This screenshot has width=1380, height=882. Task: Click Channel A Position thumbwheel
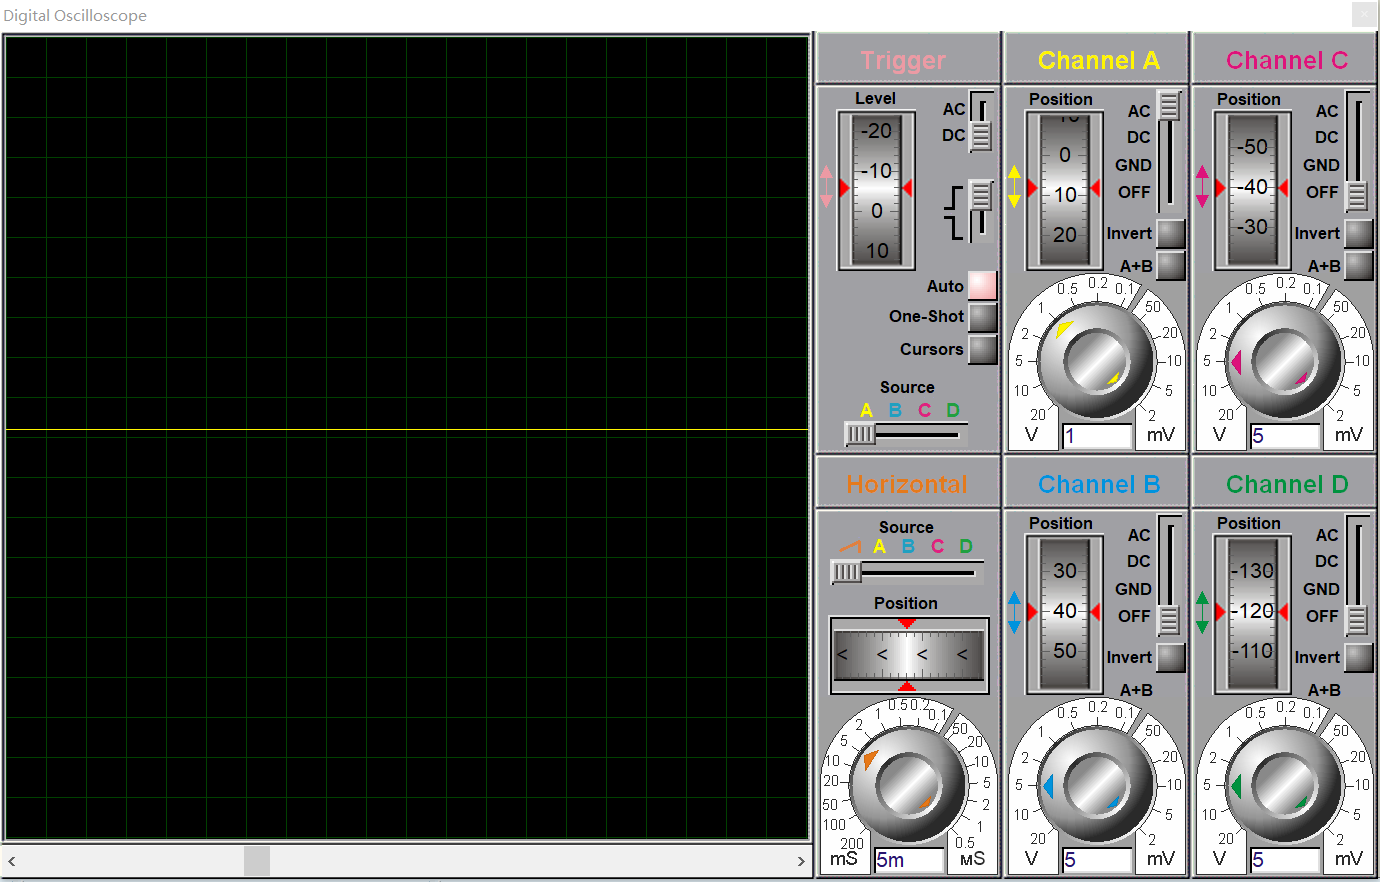(x=1064, y=189)
